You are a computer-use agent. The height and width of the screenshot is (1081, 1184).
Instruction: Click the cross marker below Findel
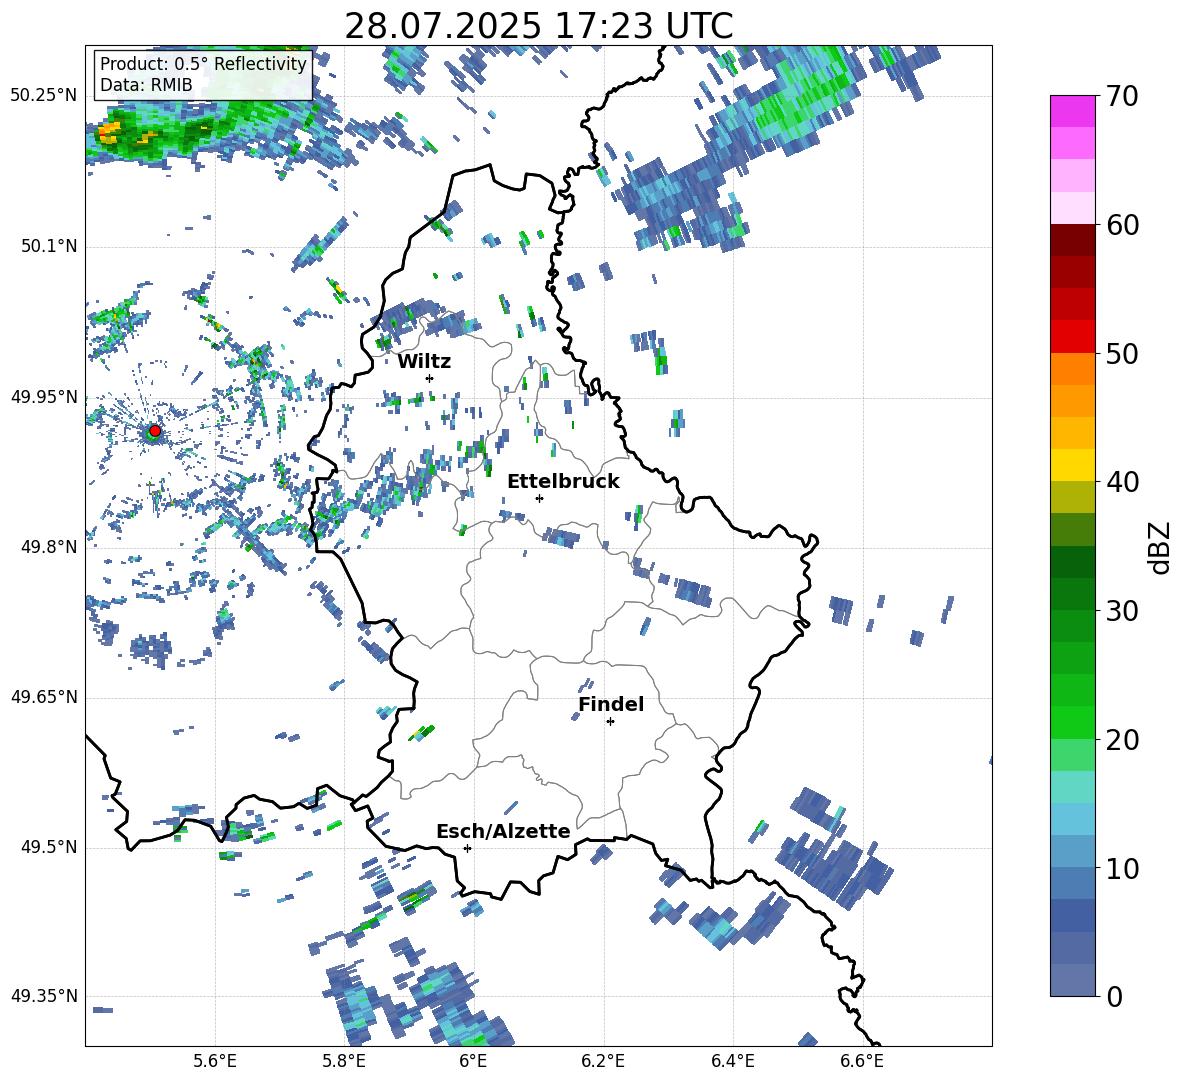tap(610, 722)
